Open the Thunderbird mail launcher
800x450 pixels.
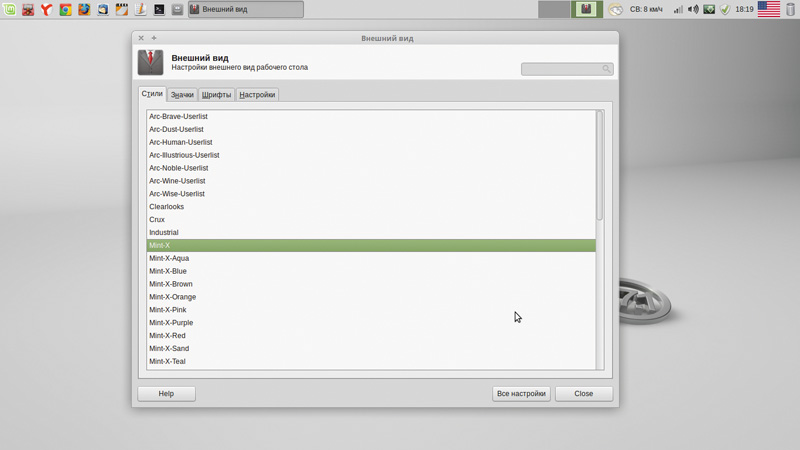pos(103,9)
